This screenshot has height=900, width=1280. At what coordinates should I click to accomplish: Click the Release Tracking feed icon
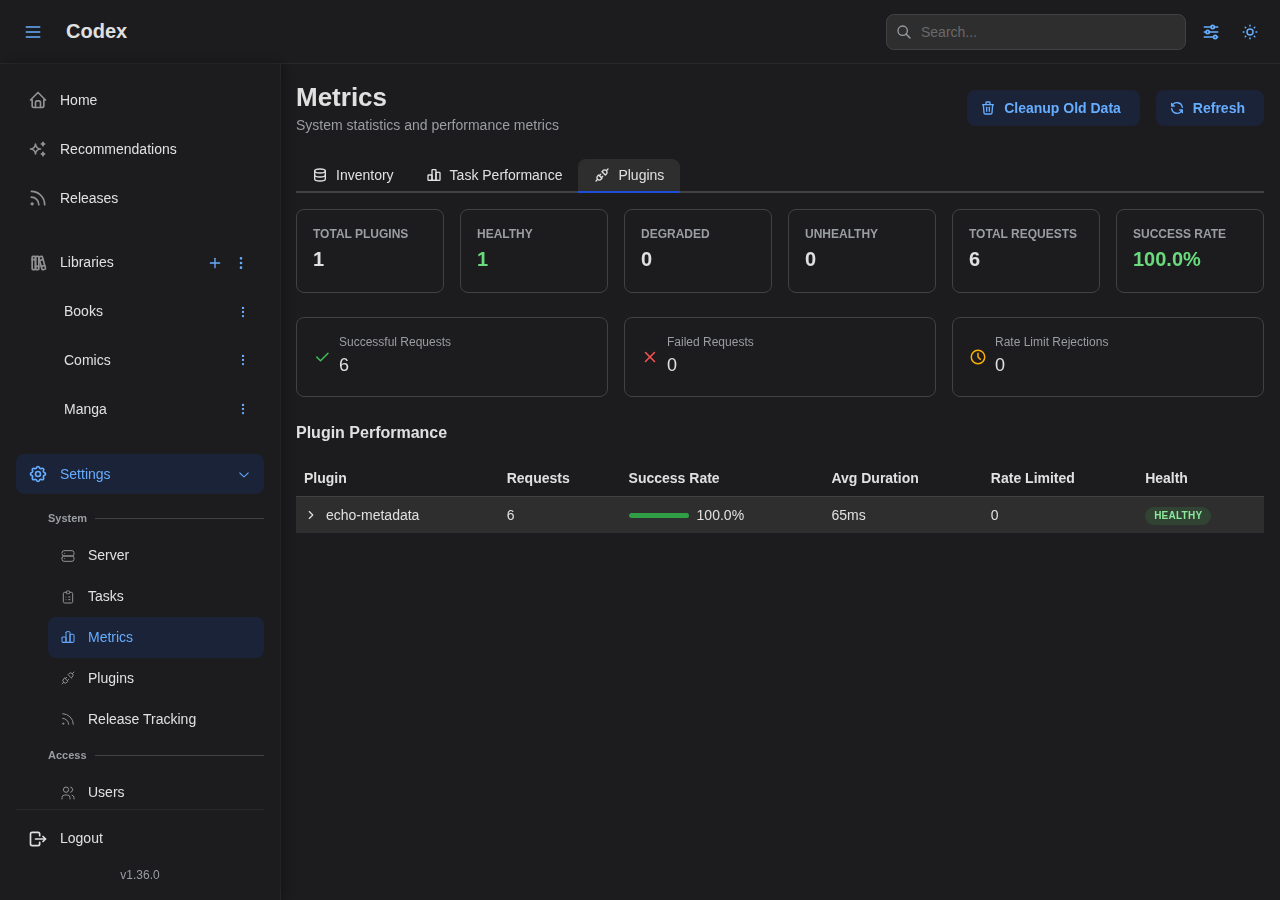tap(68, 719)
